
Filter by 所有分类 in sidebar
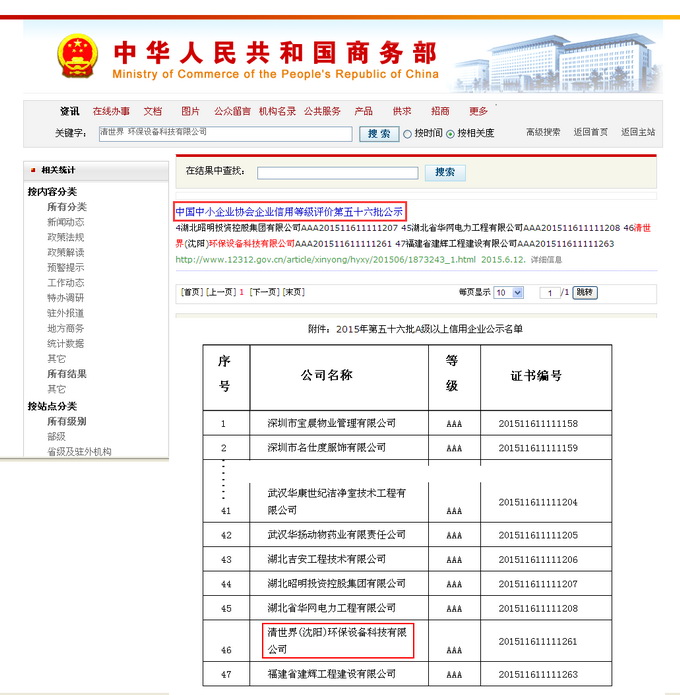(x=67, y=207)
